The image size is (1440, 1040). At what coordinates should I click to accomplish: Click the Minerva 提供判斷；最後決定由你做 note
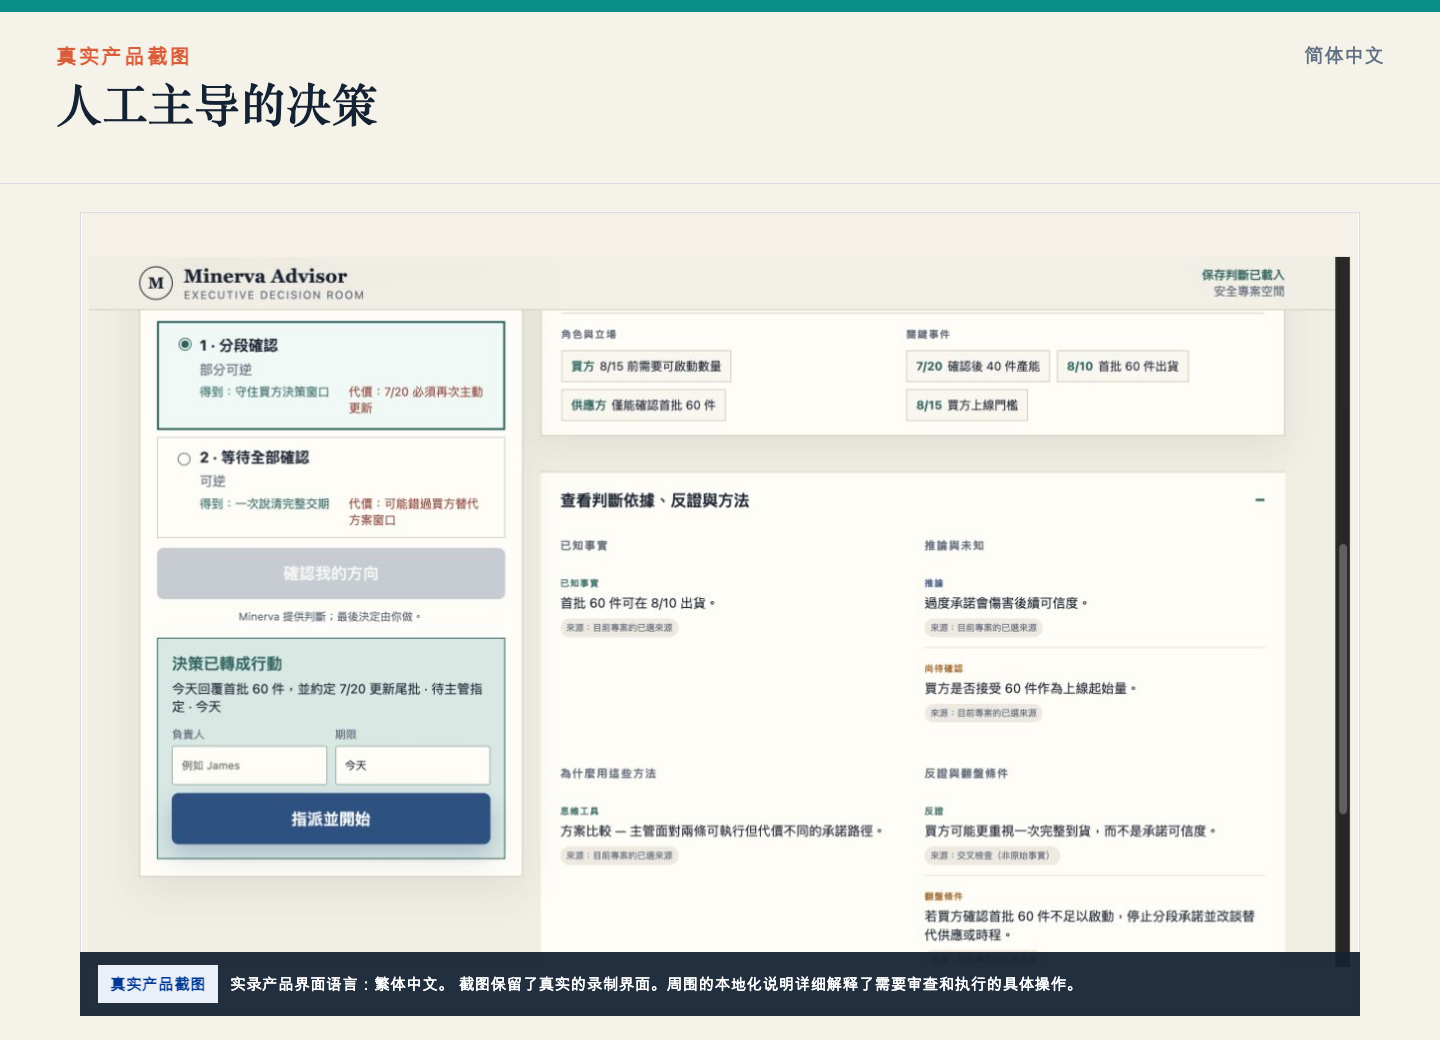(x=330, y=617)
